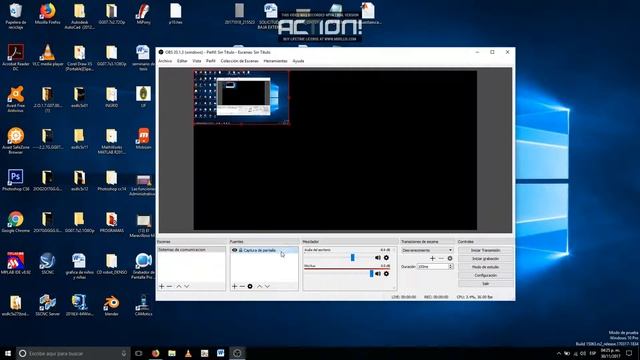Click the VLC media player desktop icon

[x=47, y=56]
